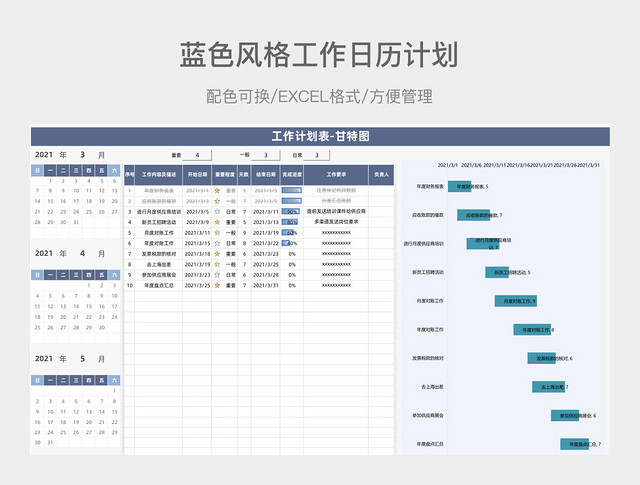This screenshot has width=640, height=485.
Task: Click the 2021/3/1 axis label on Gantt chart
Action: click(448, 165)
